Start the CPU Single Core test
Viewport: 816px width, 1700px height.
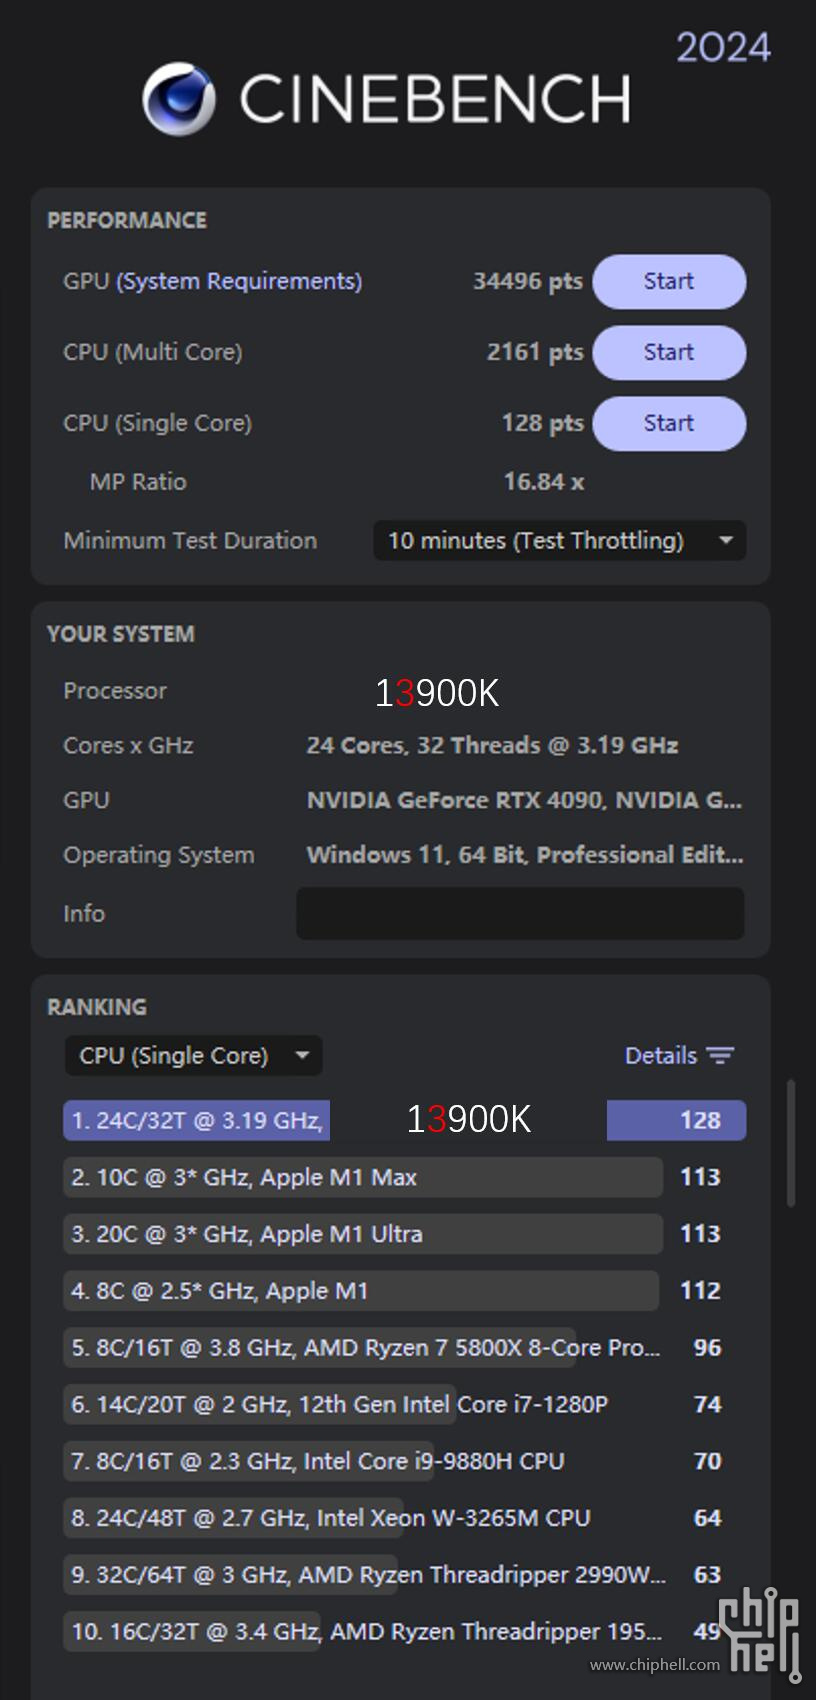pos(669,424)
